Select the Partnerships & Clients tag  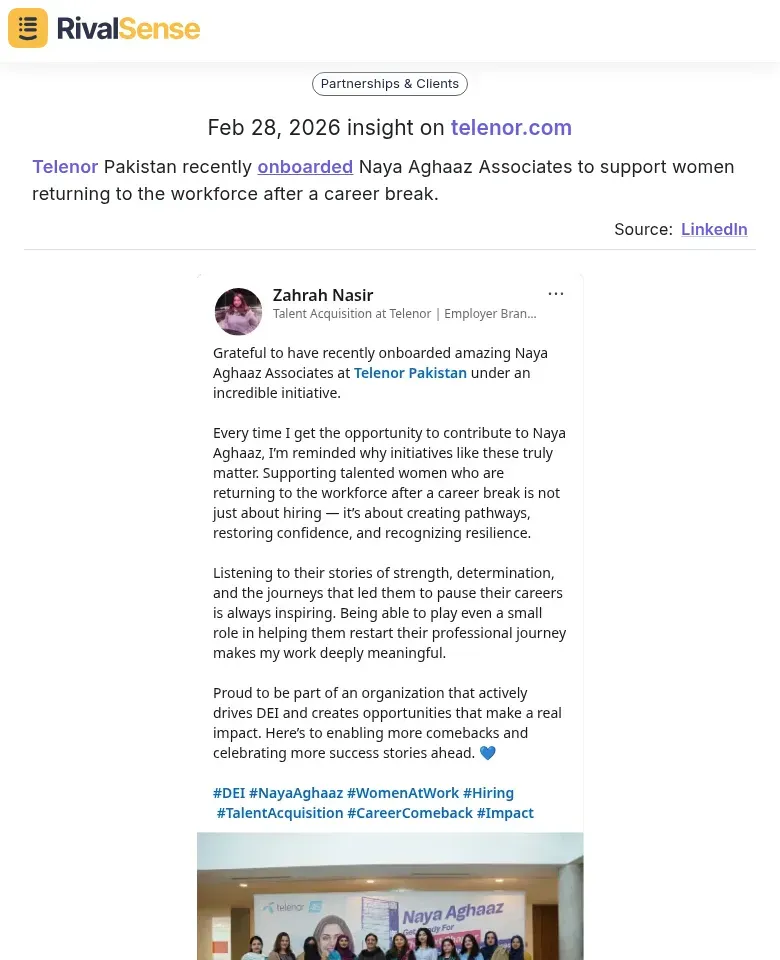[x=390, y=84]
